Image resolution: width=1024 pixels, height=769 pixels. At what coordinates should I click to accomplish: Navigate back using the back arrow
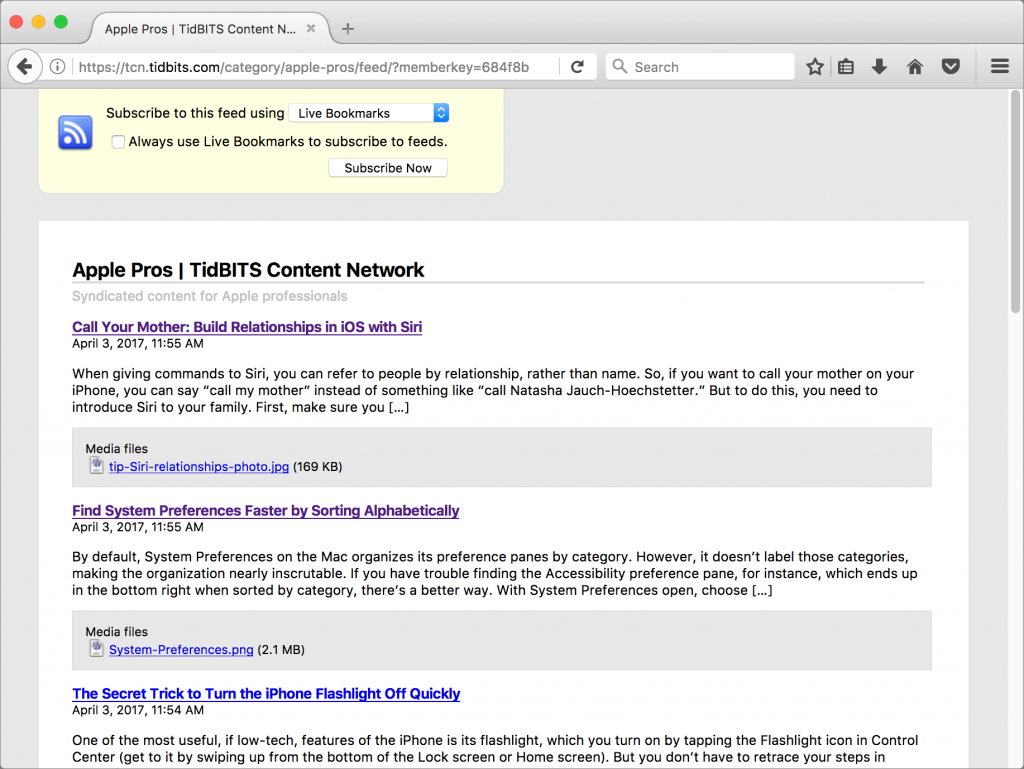(25, 66)
